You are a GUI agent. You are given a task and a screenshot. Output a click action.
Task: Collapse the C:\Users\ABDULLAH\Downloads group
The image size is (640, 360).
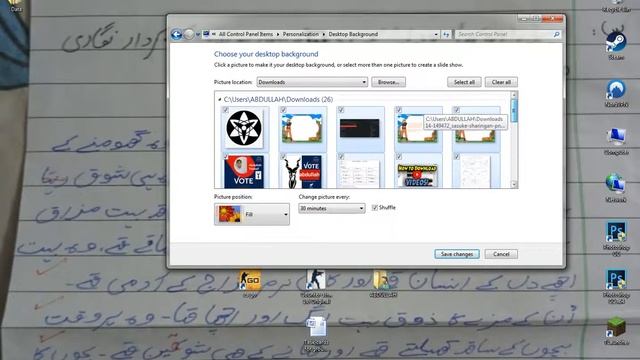click(x=220, y=99)
